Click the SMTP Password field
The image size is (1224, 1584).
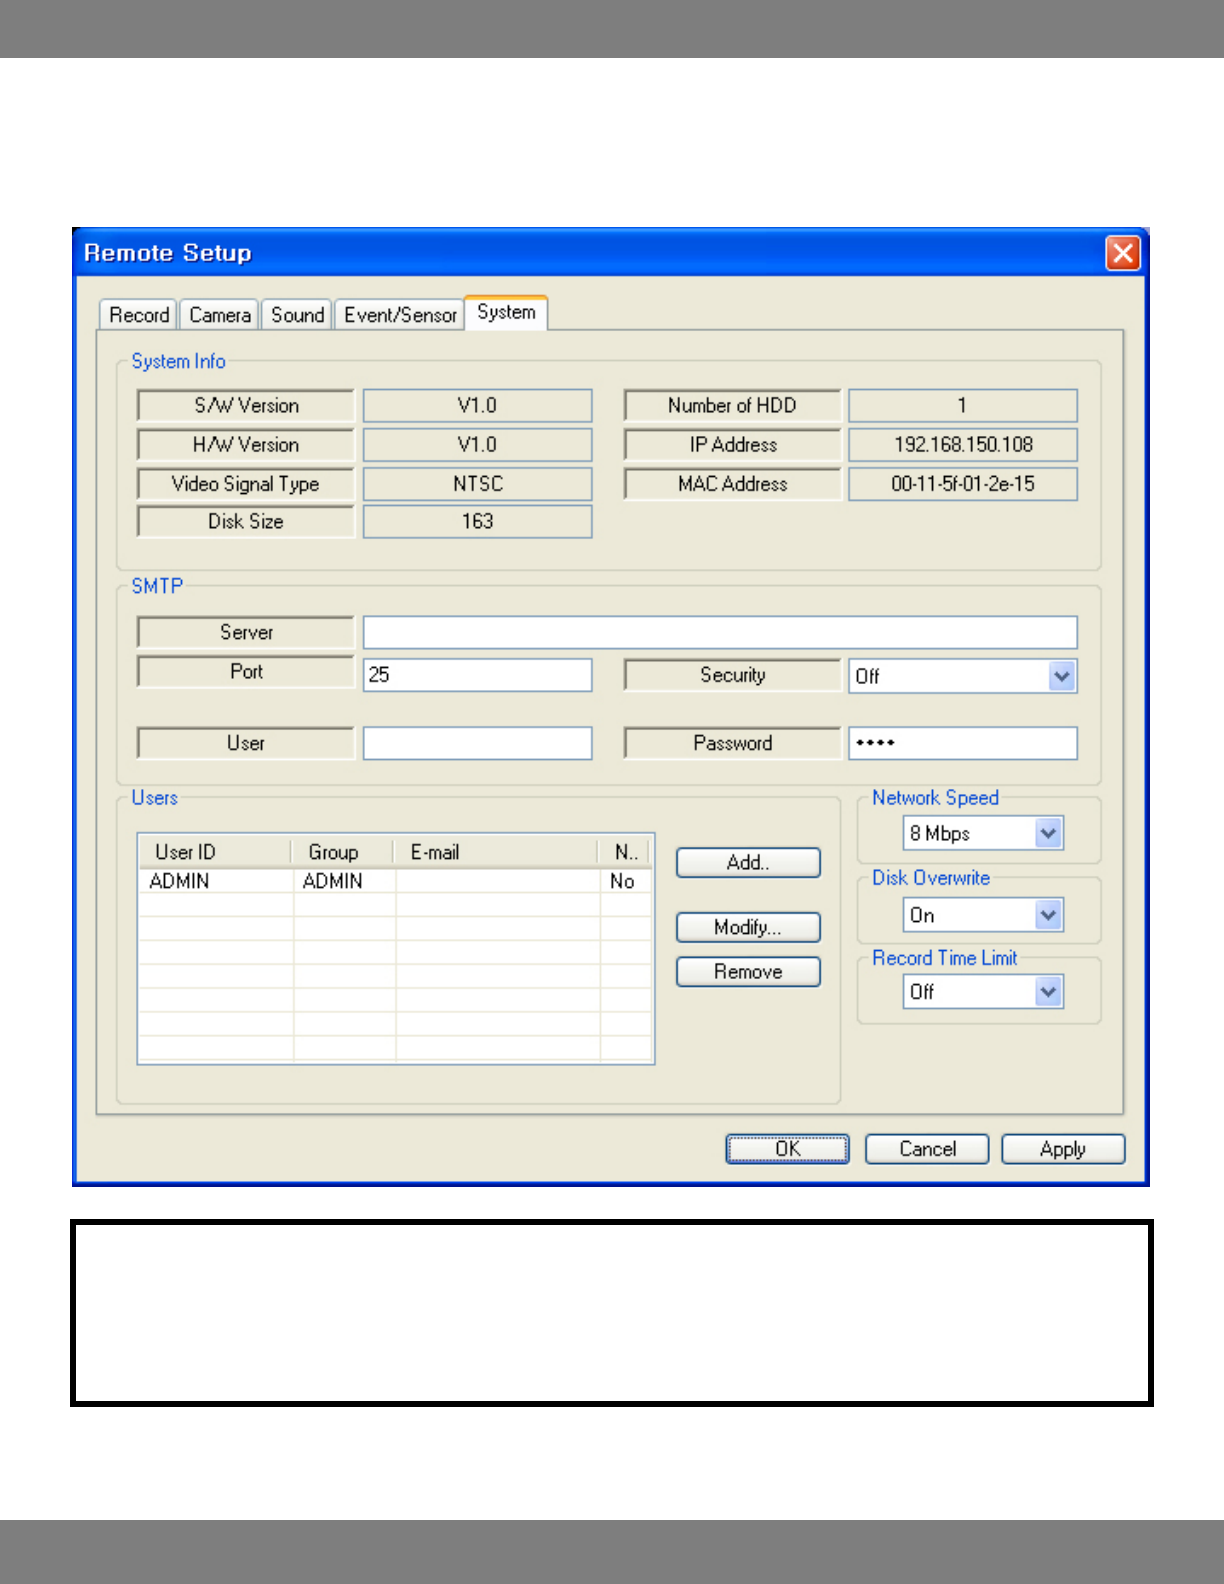pos(962,744)
